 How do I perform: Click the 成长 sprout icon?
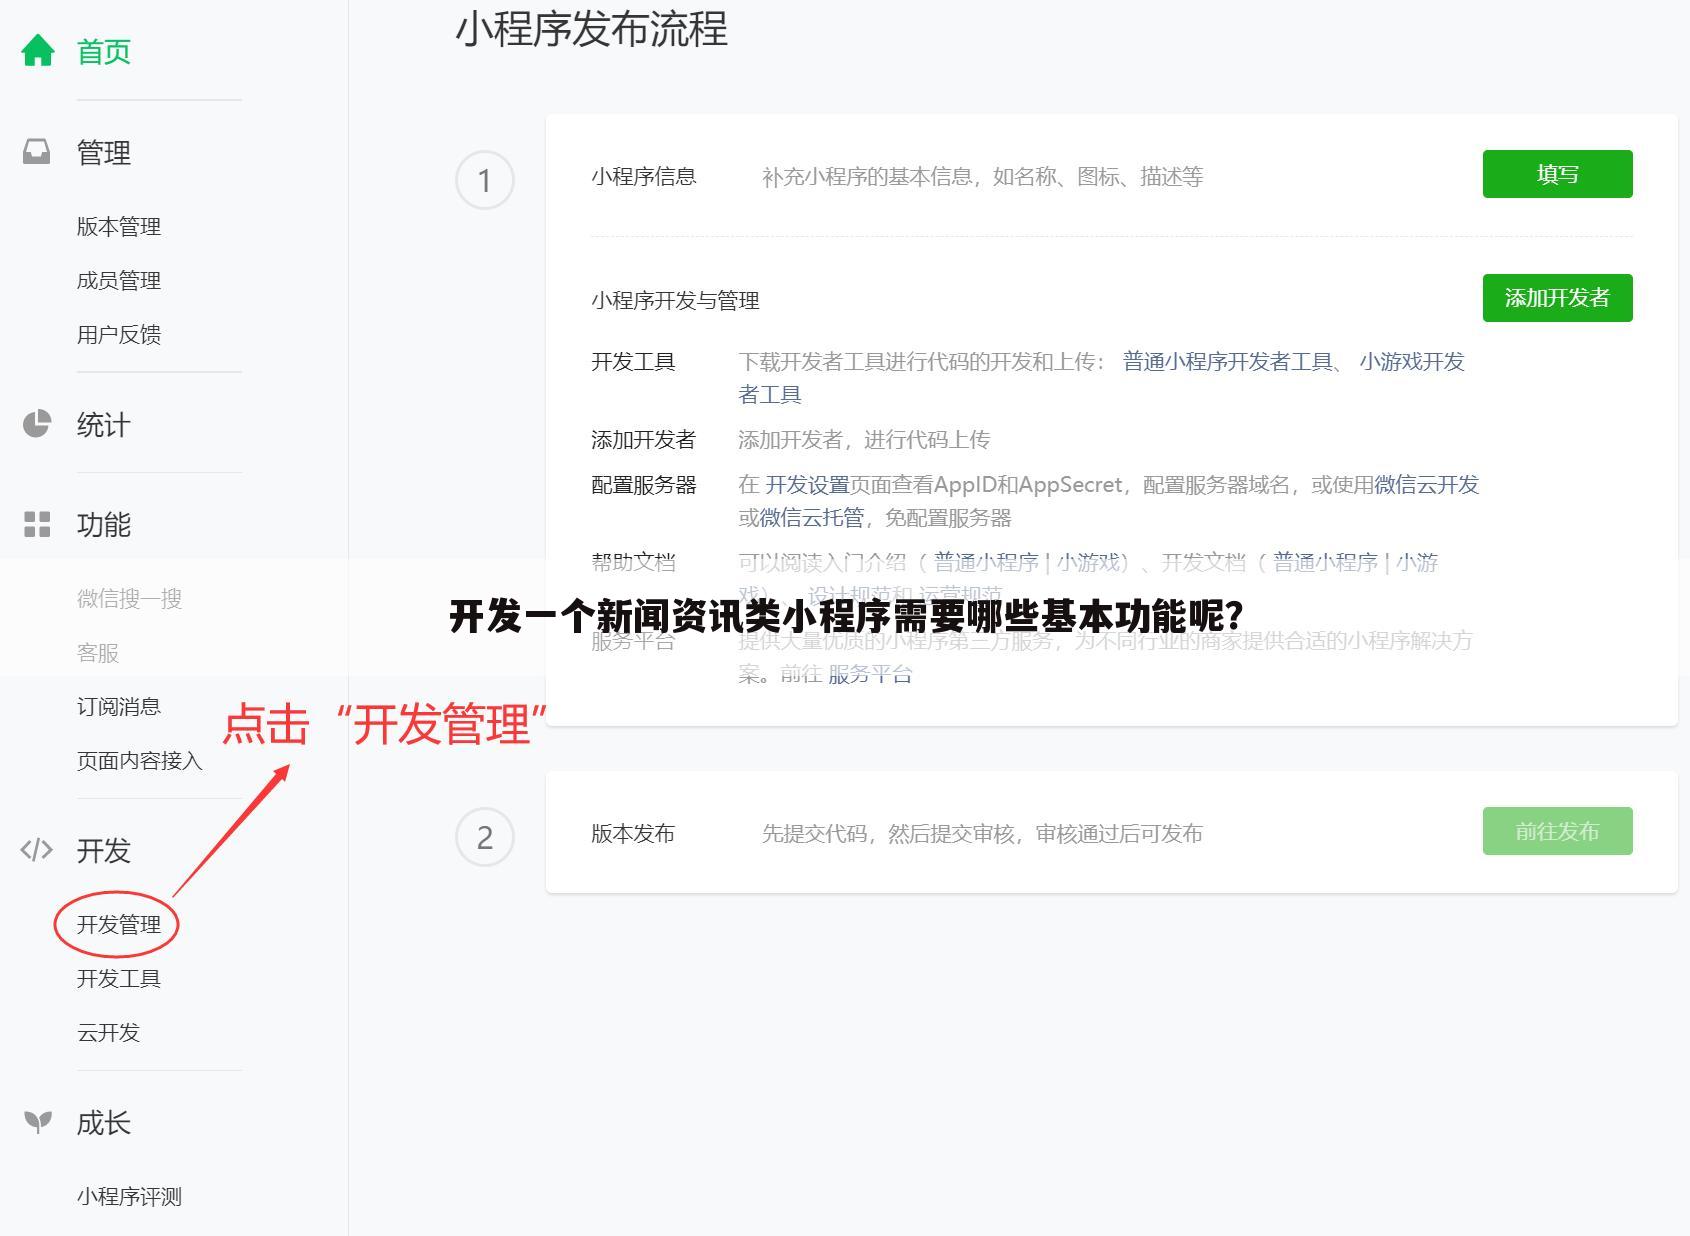[37, 1122]
